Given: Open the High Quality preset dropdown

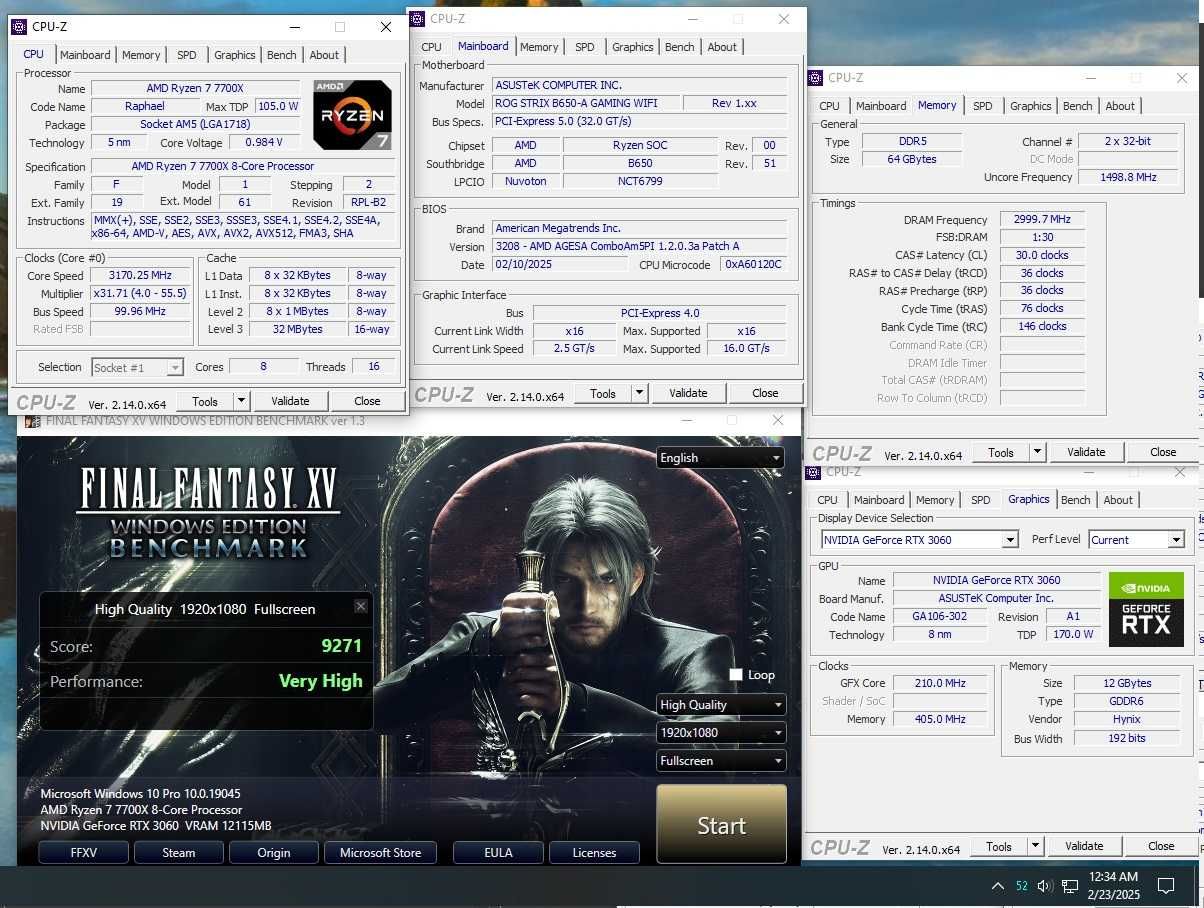Looking at the screenshot, I should coord(721,705).
